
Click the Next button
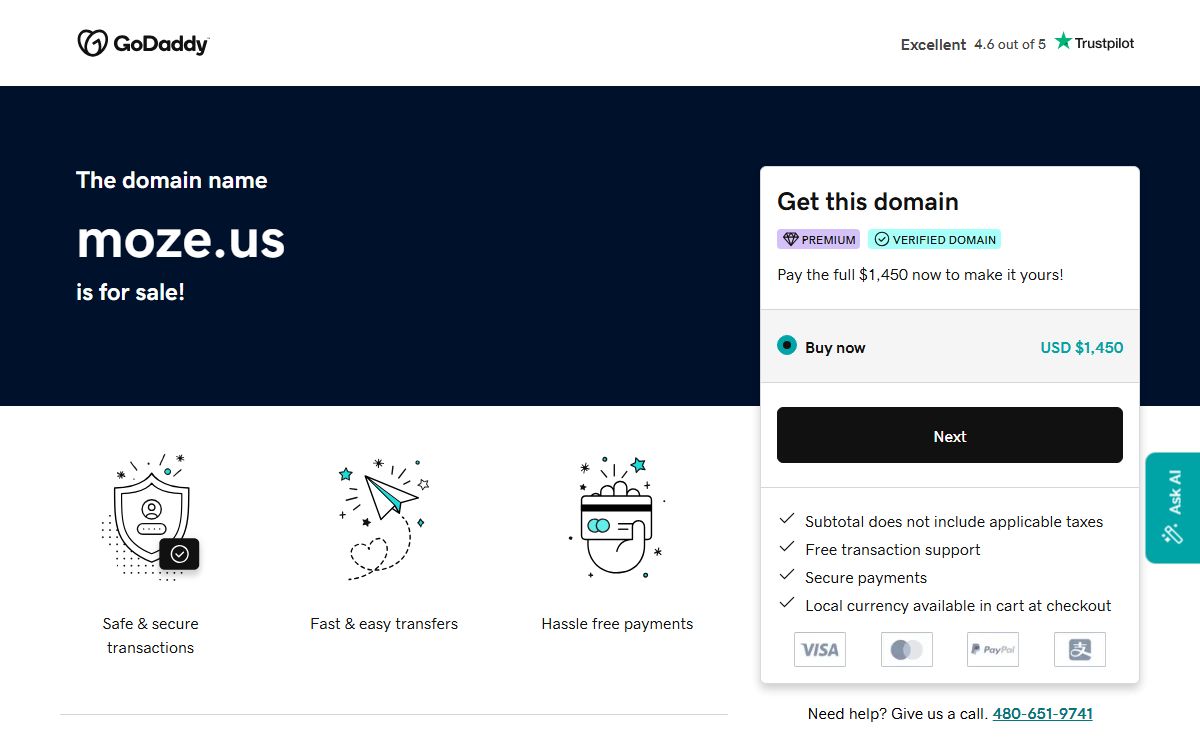point(950,435)
